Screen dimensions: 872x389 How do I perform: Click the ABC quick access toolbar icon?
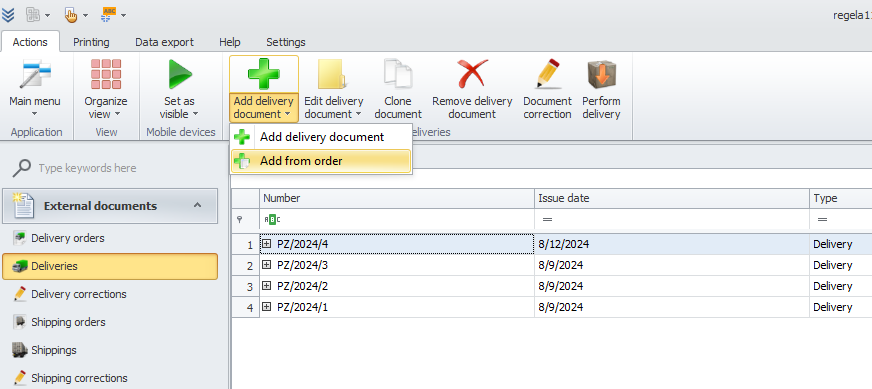coord(108,14)
